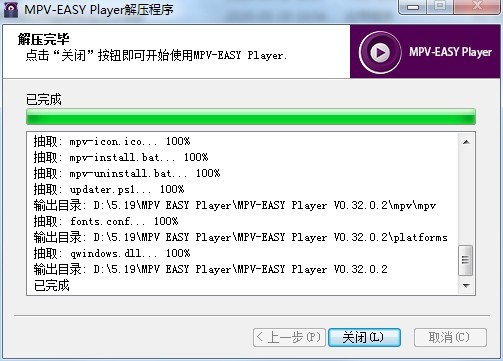Viewport: 503px width, 361px height.
Task: Select the mpv-uninstall.bat log line
Action: pyautogui.click(x=127, y=173)
